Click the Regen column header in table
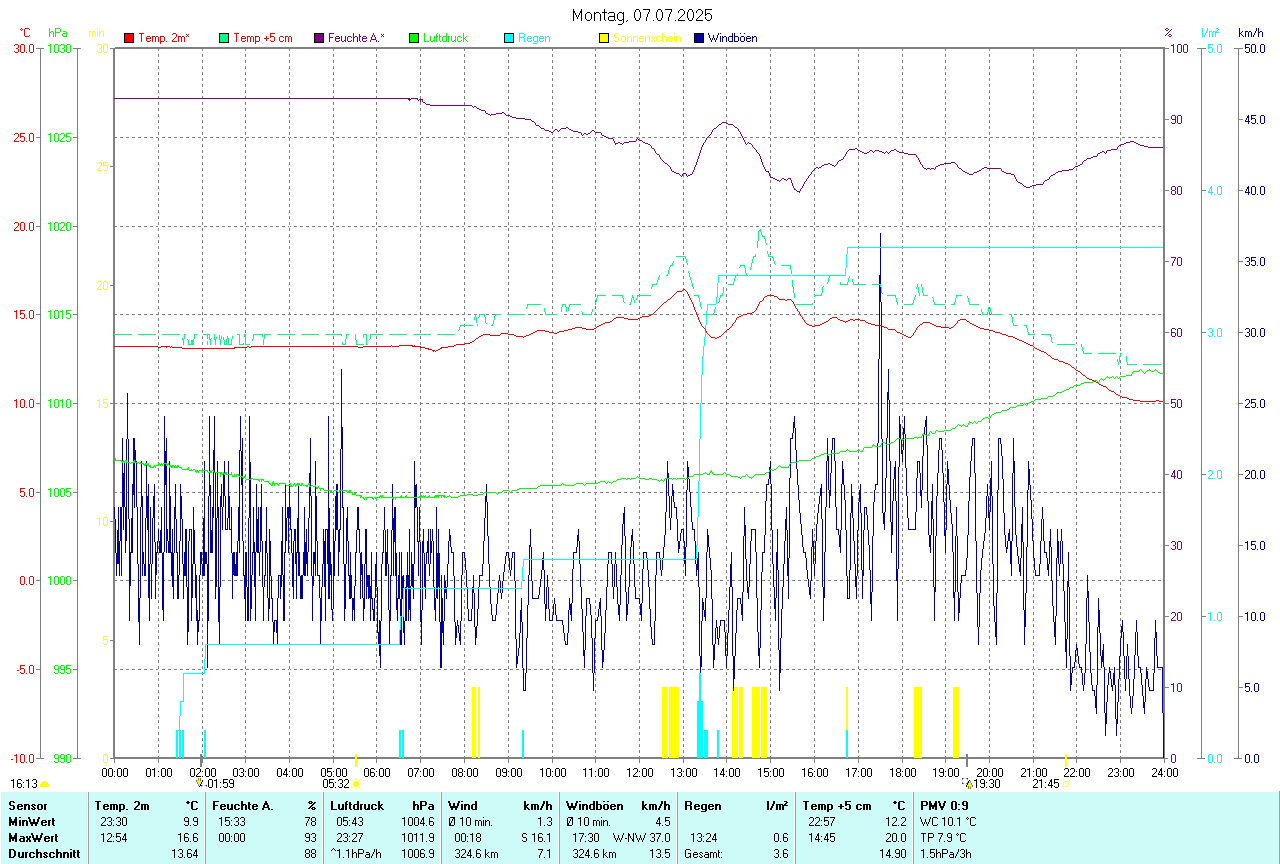Viewport: 1280px width, 864px height. point(703,805)
